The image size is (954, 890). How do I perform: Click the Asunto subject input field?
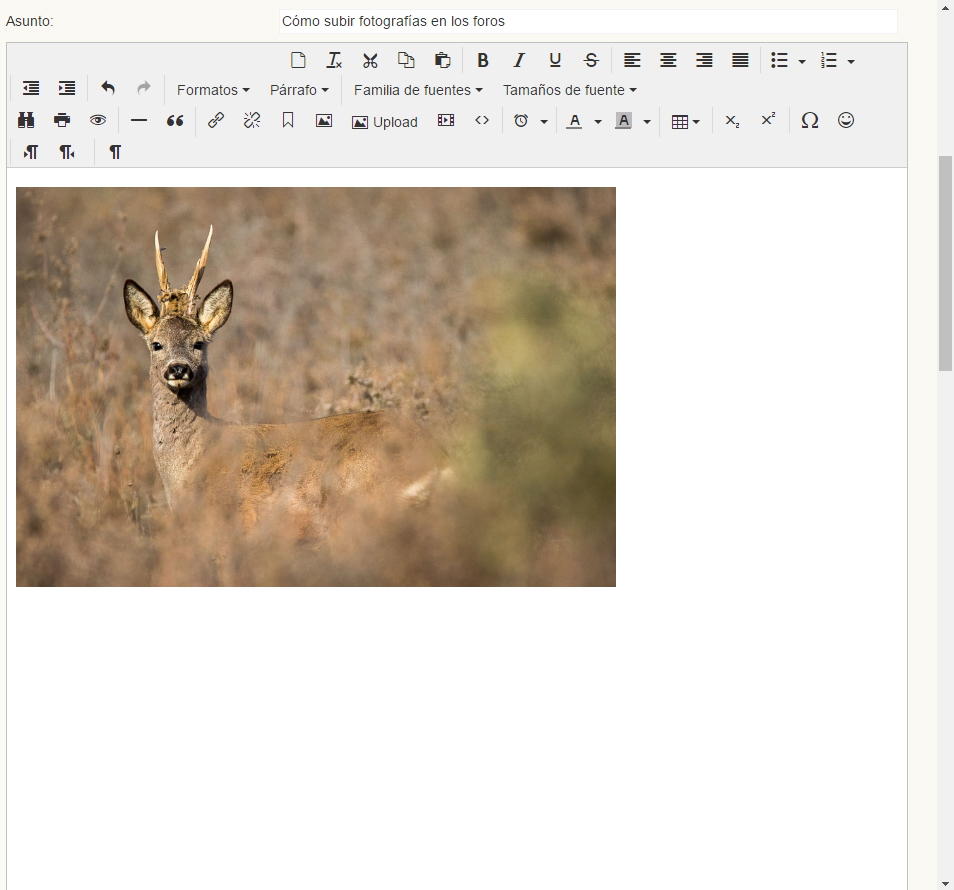tap(588, 21)
